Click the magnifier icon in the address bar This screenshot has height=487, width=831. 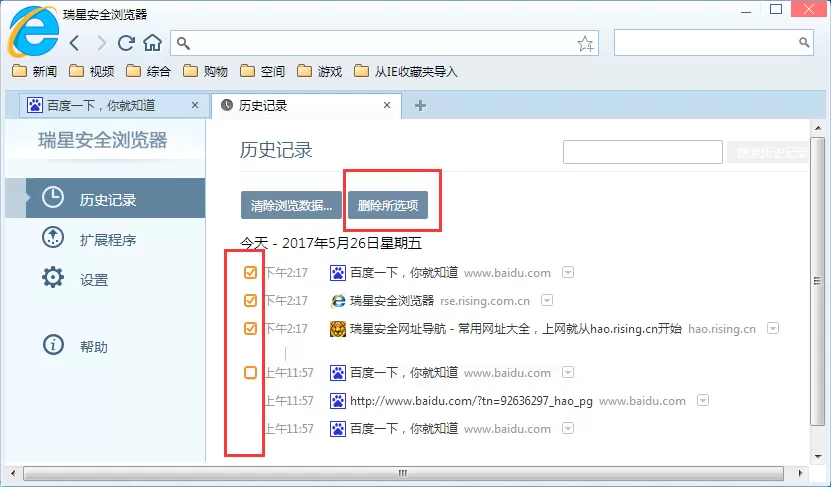183,43
